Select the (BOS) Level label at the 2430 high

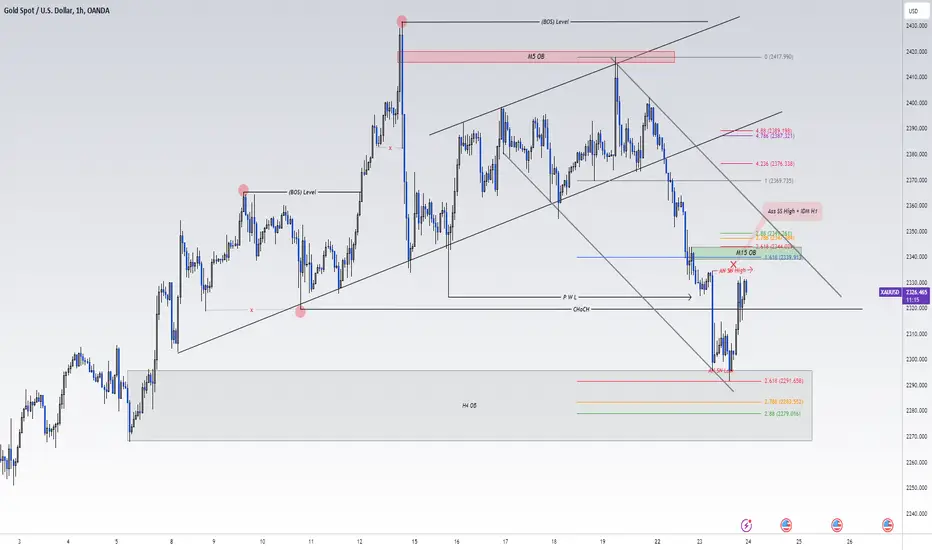(555, 21)
